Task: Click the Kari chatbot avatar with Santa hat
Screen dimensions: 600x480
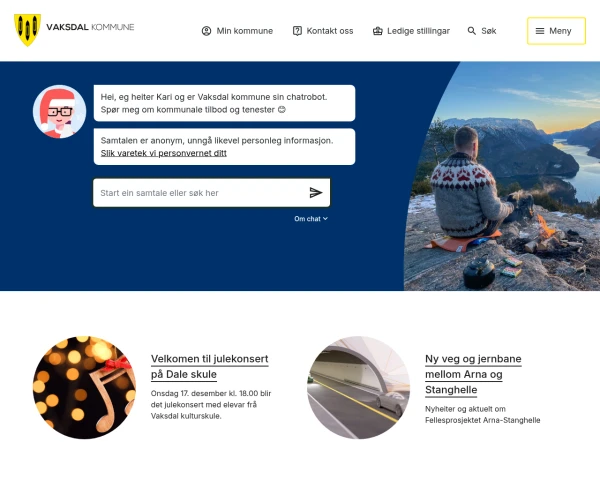Action: (x=59, y=111)
